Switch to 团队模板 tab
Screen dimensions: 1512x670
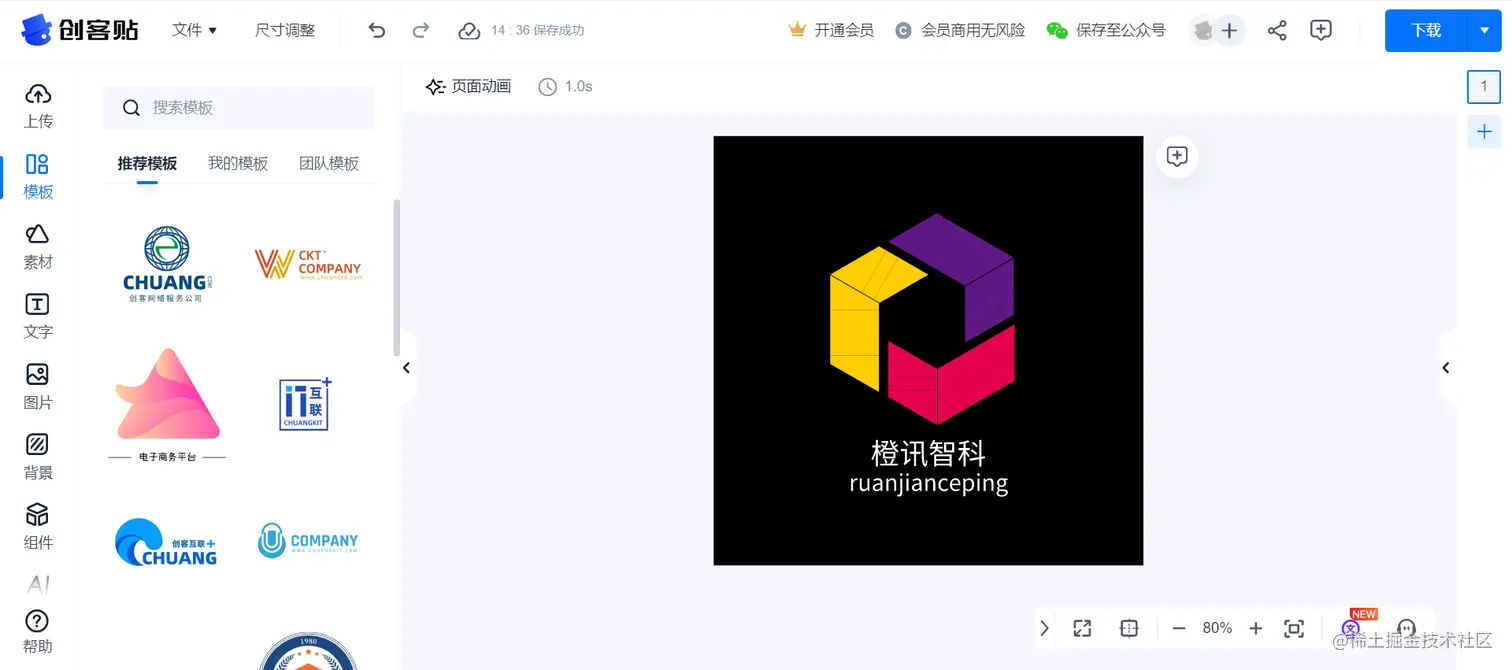(329, 163)
